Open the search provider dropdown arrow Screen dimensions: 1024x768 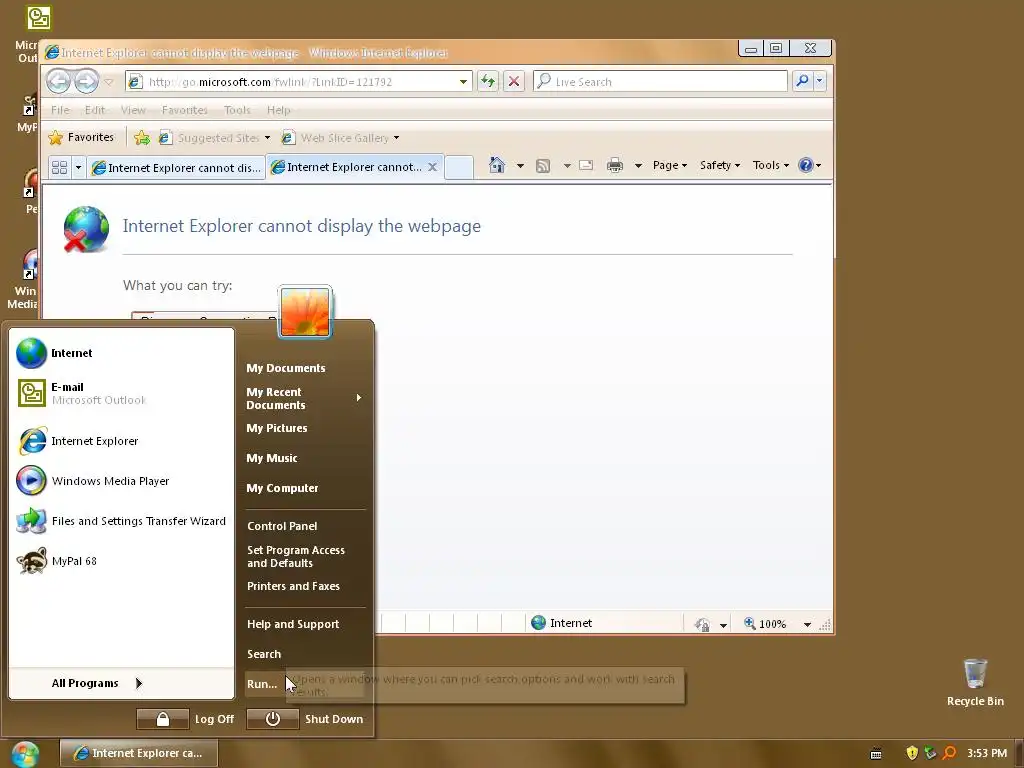(820, 81)
